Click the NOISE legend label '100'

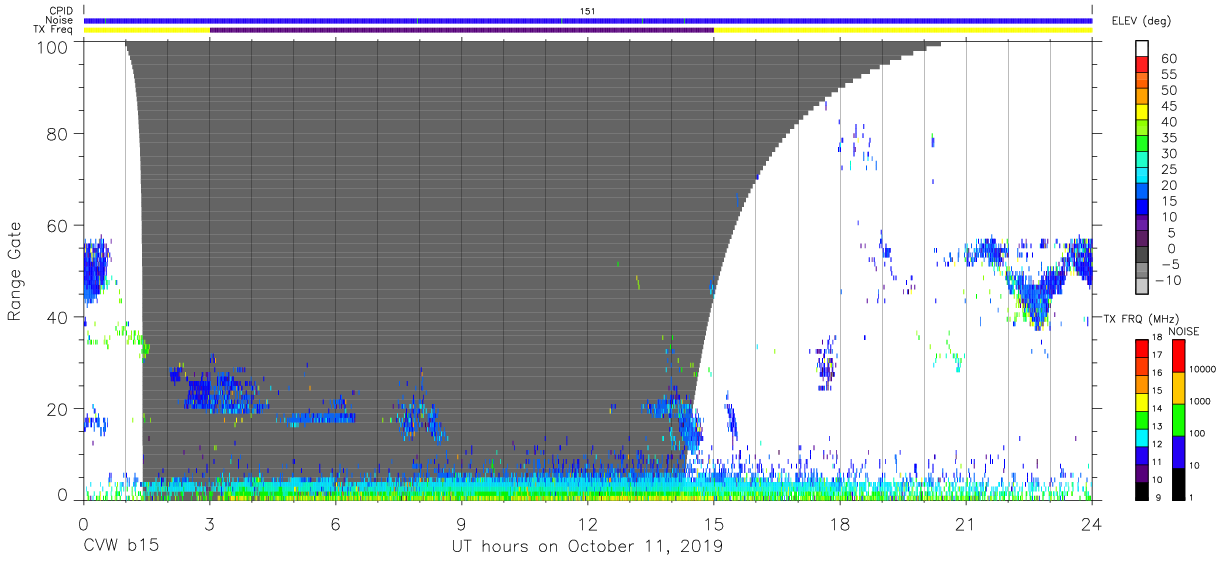click(x=1196, y=434)
